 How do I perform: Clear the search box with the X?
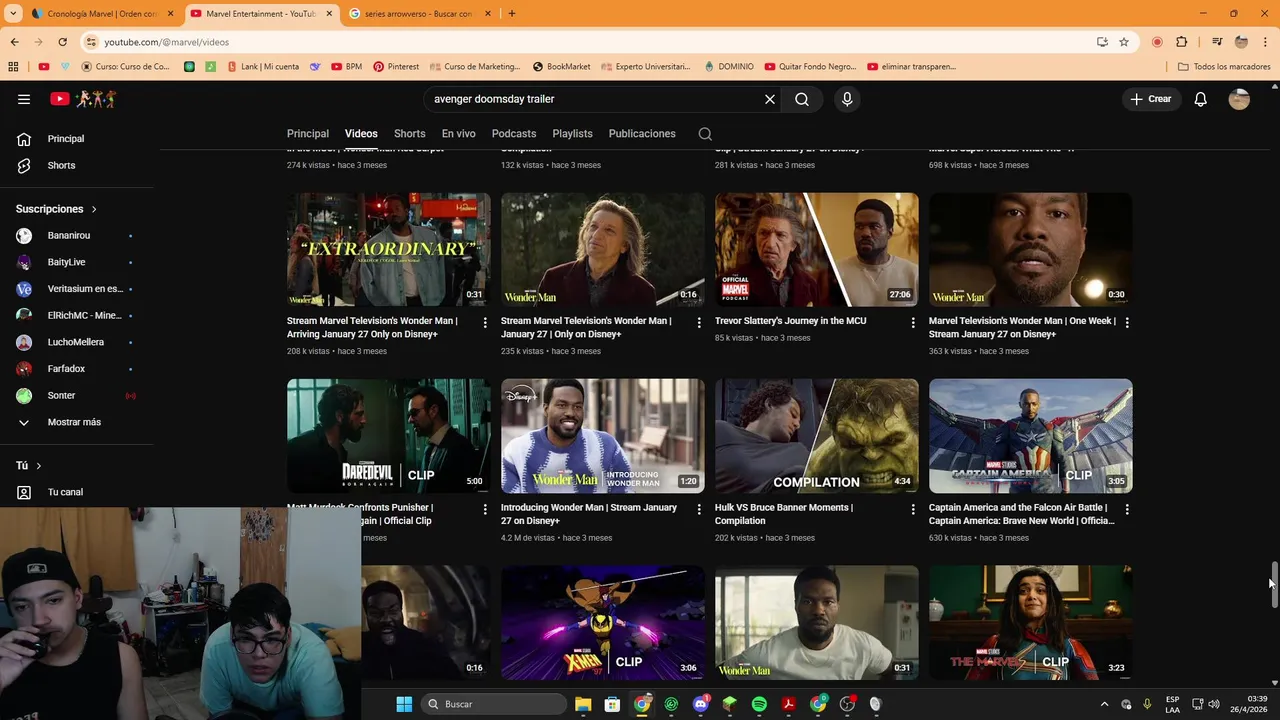(770, 99)
